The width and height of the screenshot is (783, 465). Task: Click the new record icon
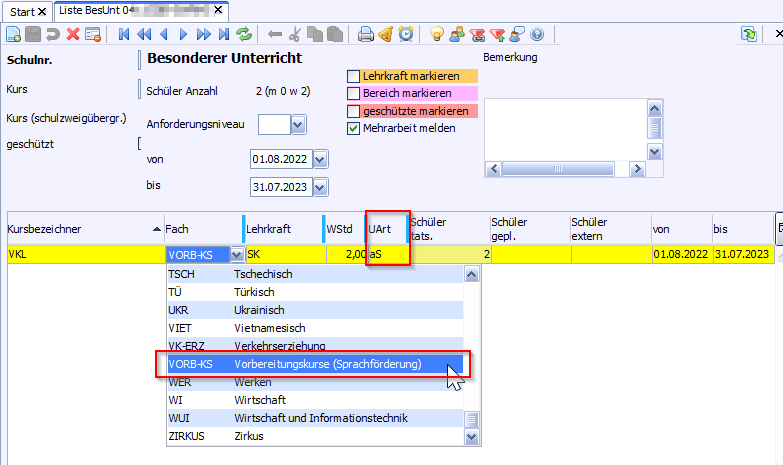click(x=13, y=35)
